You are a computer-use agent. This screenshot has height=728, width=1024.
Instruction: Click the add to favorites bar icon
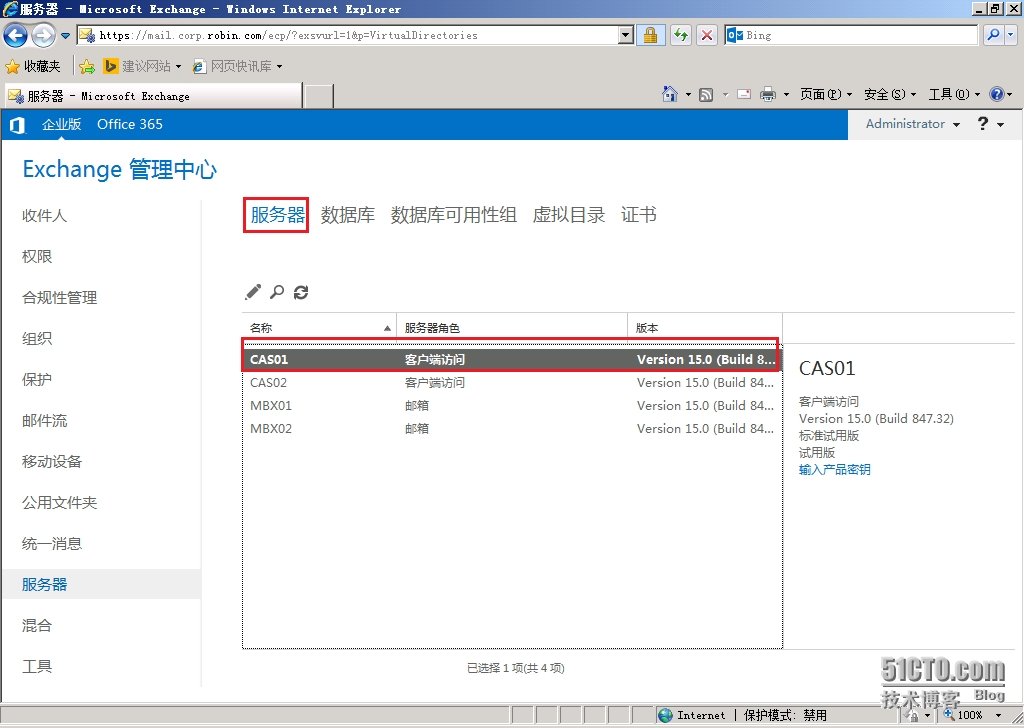pyautogui.click(x=87, y=66)
